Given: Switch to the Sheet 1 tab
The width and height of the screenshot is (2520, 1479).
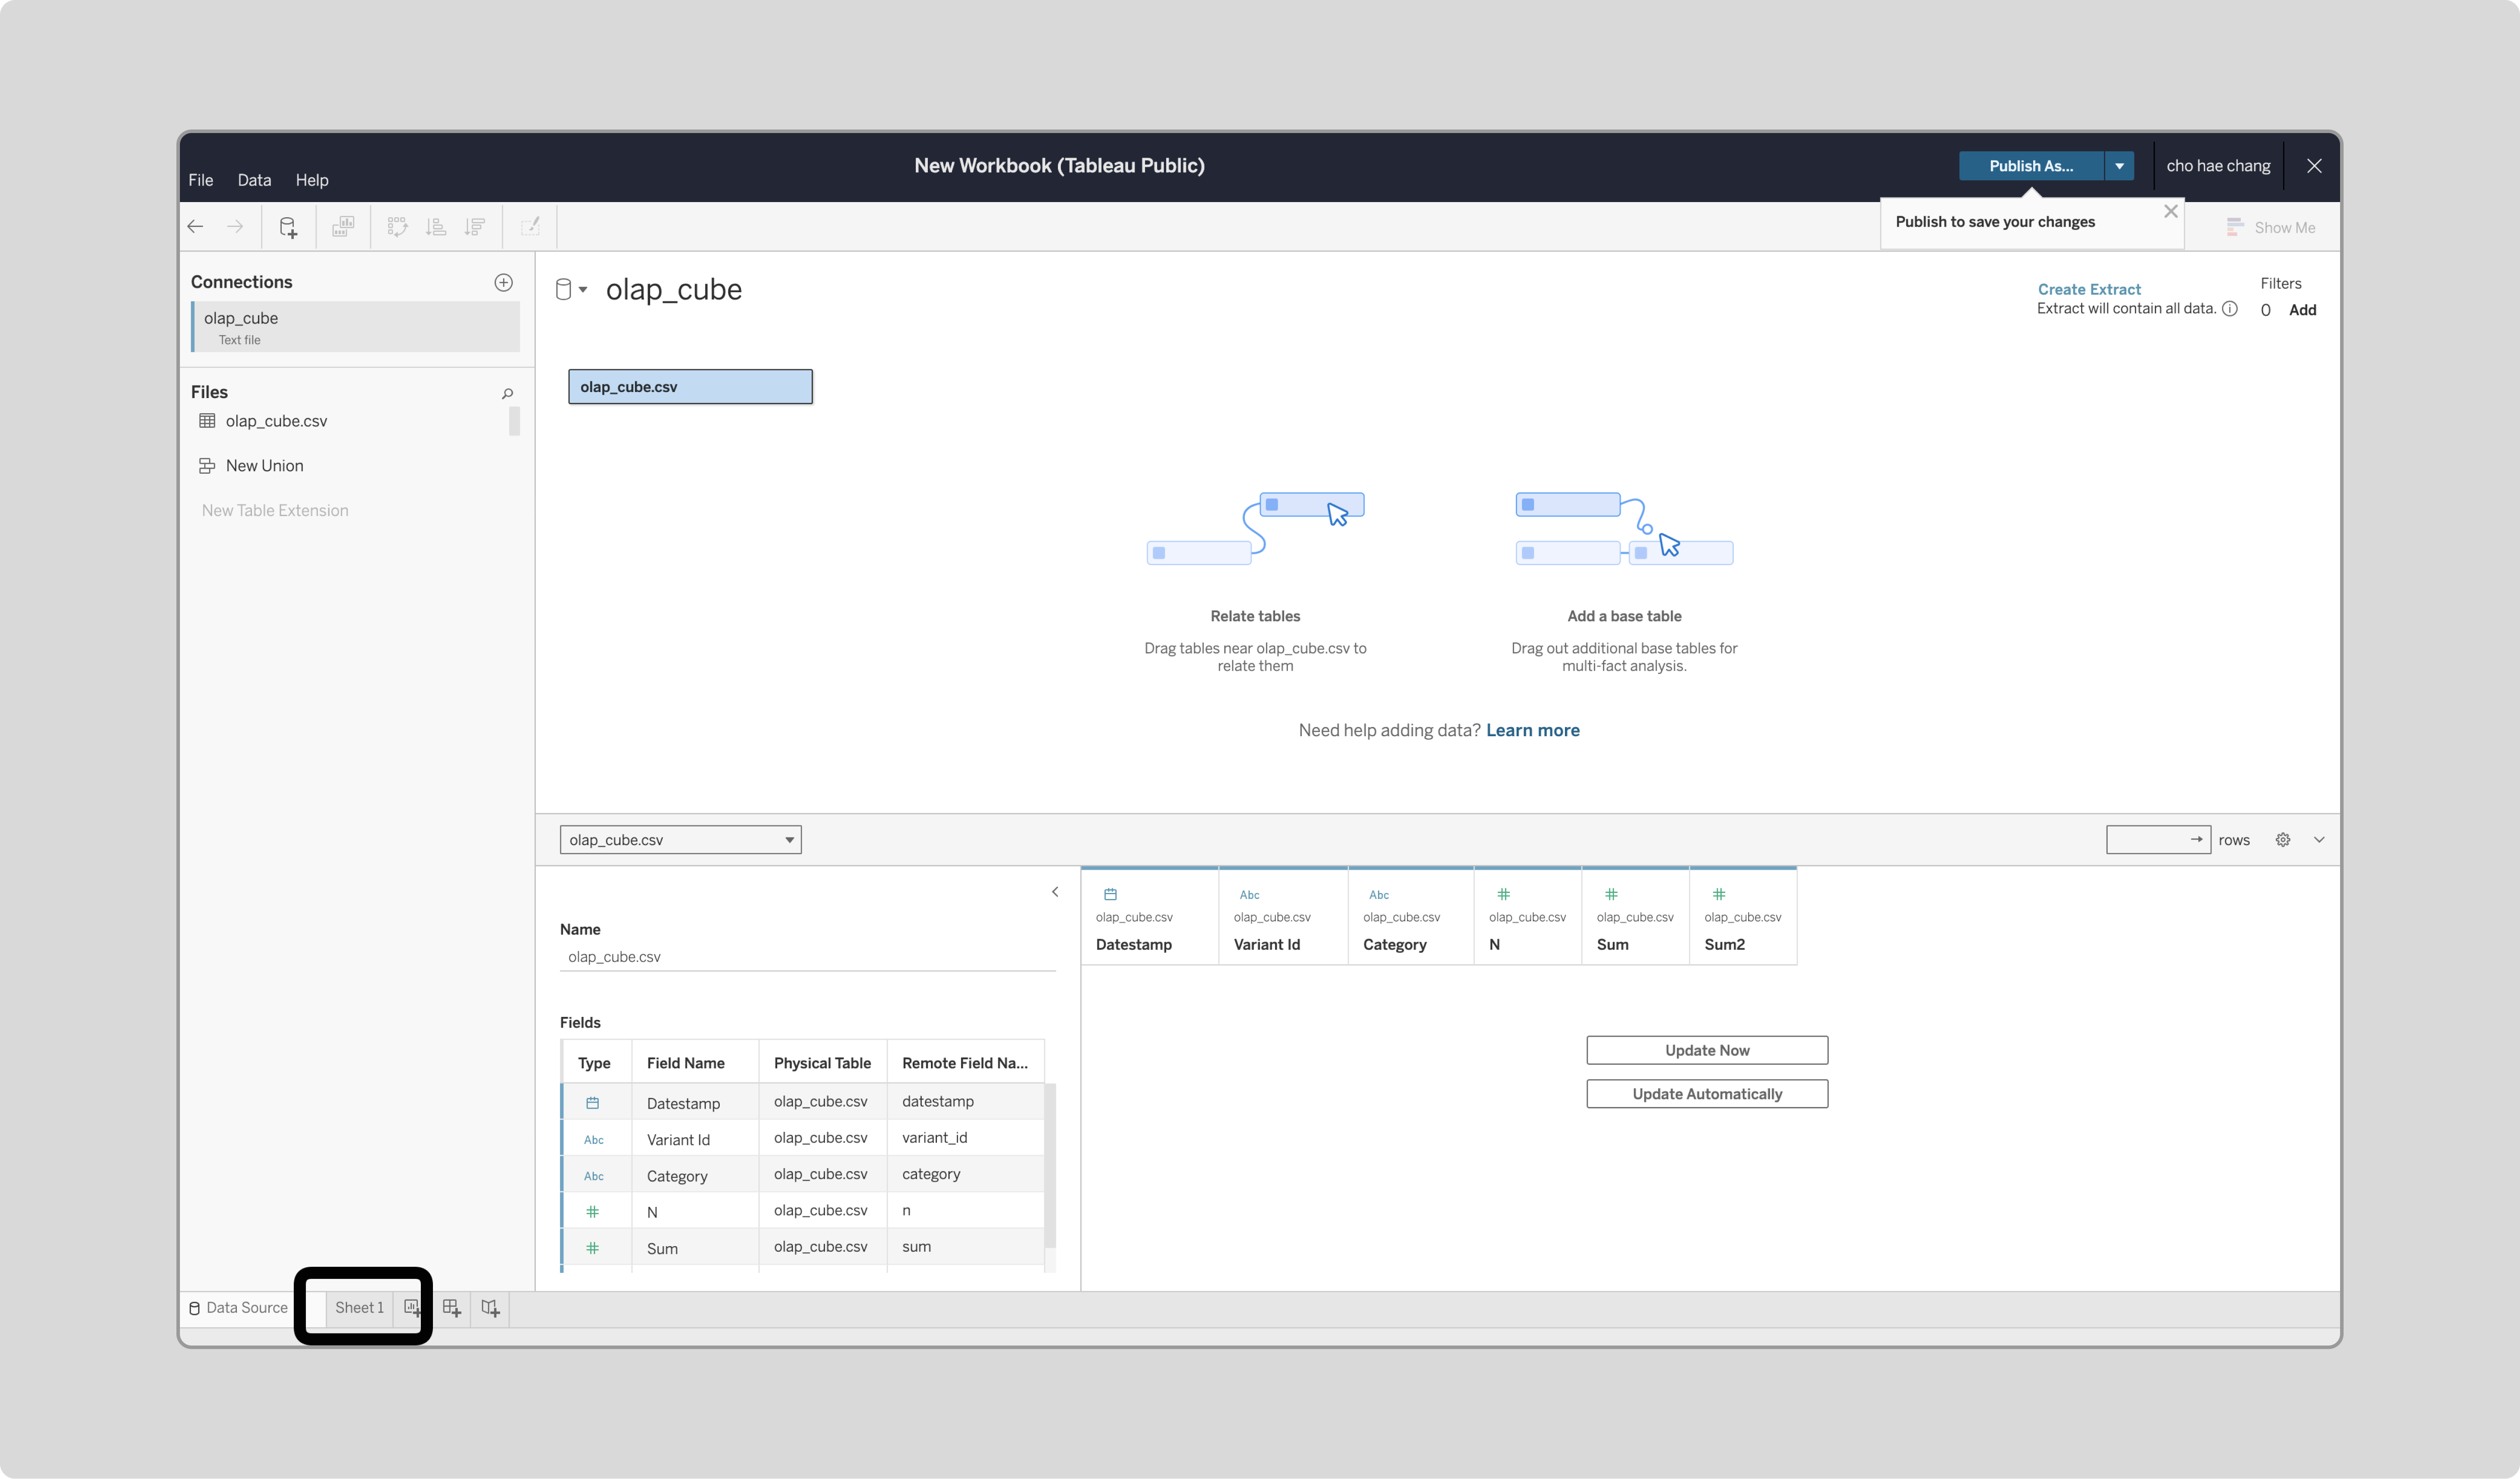Looking at the screenshot, I should pos(359,1308).
